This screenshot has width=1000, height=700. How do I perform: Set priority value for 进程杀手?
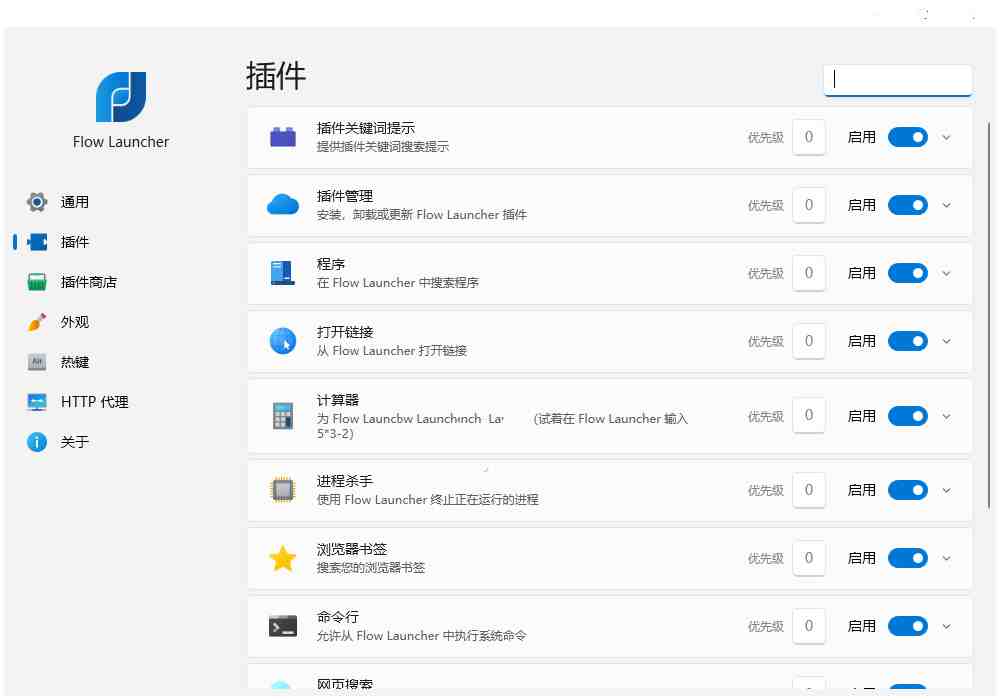(809, 489)
